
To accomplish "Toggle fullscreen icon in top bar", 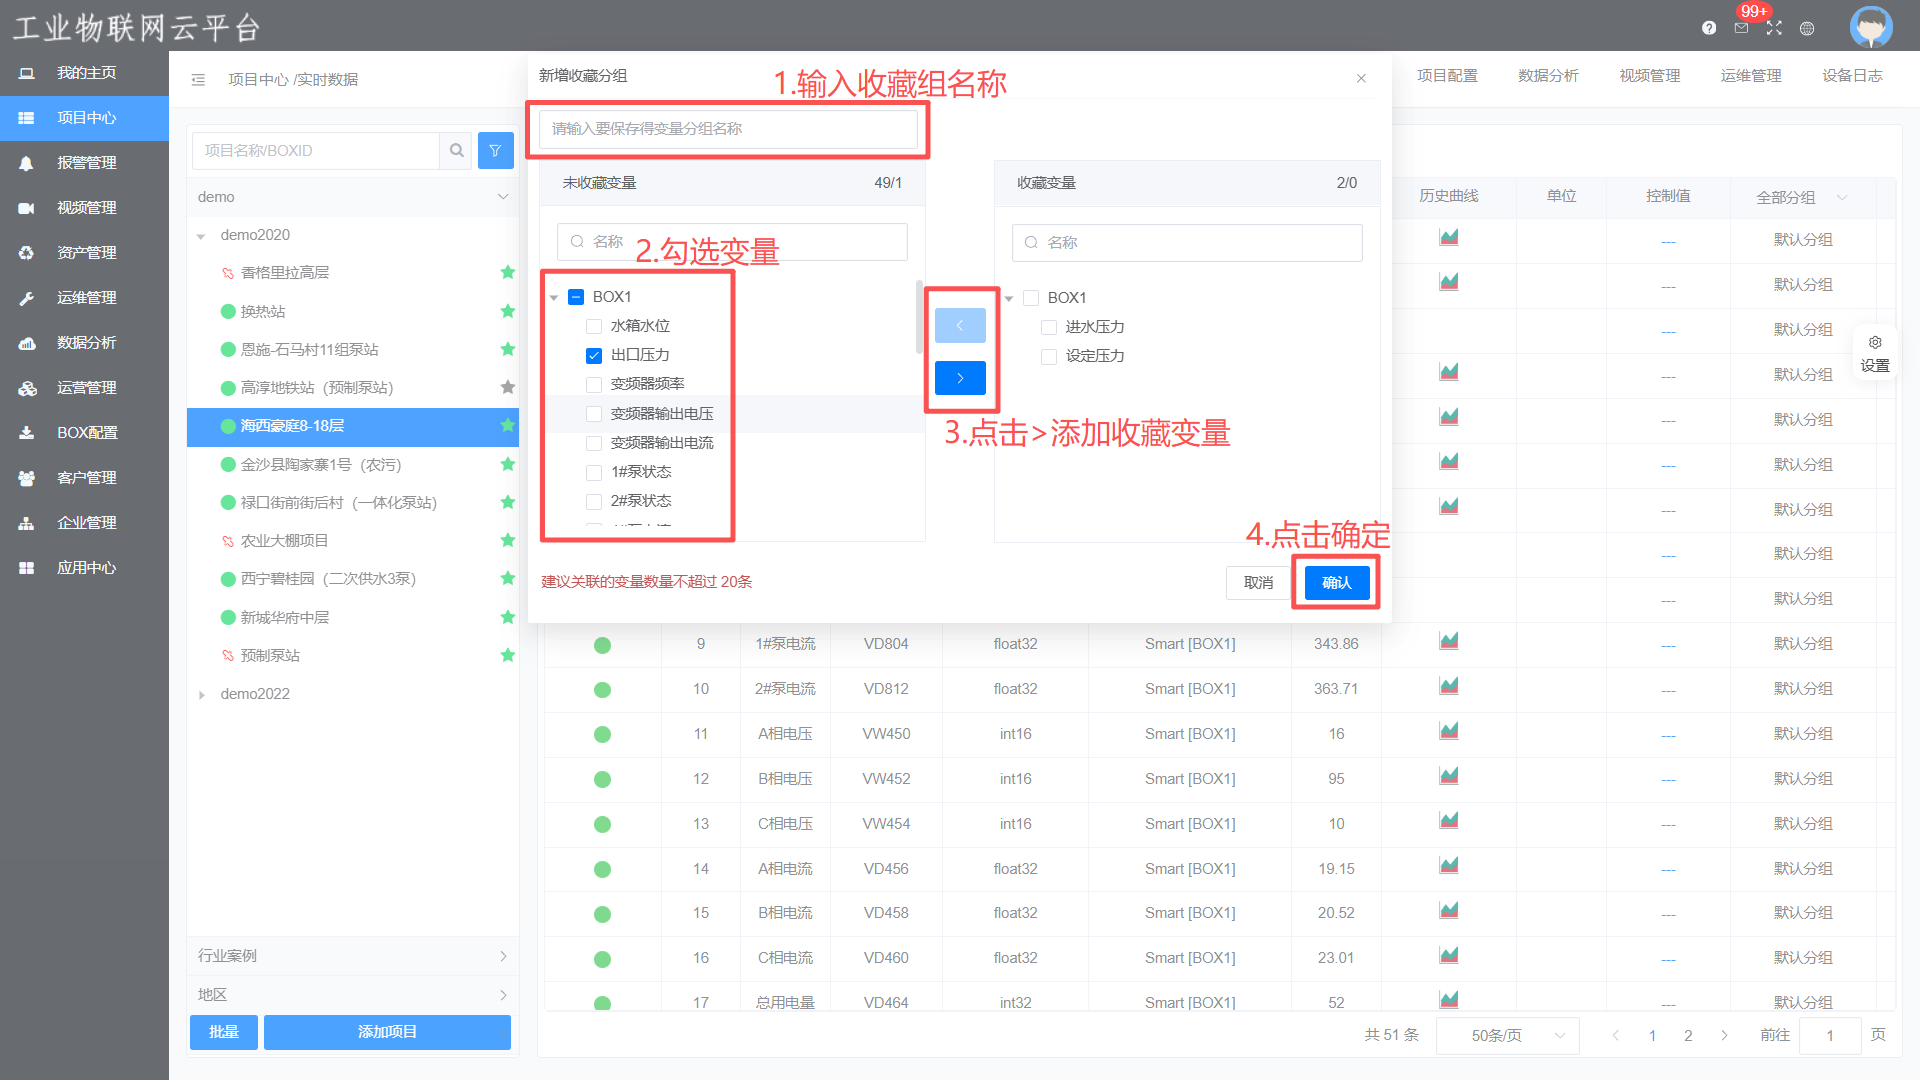I will coord(1774,28).
